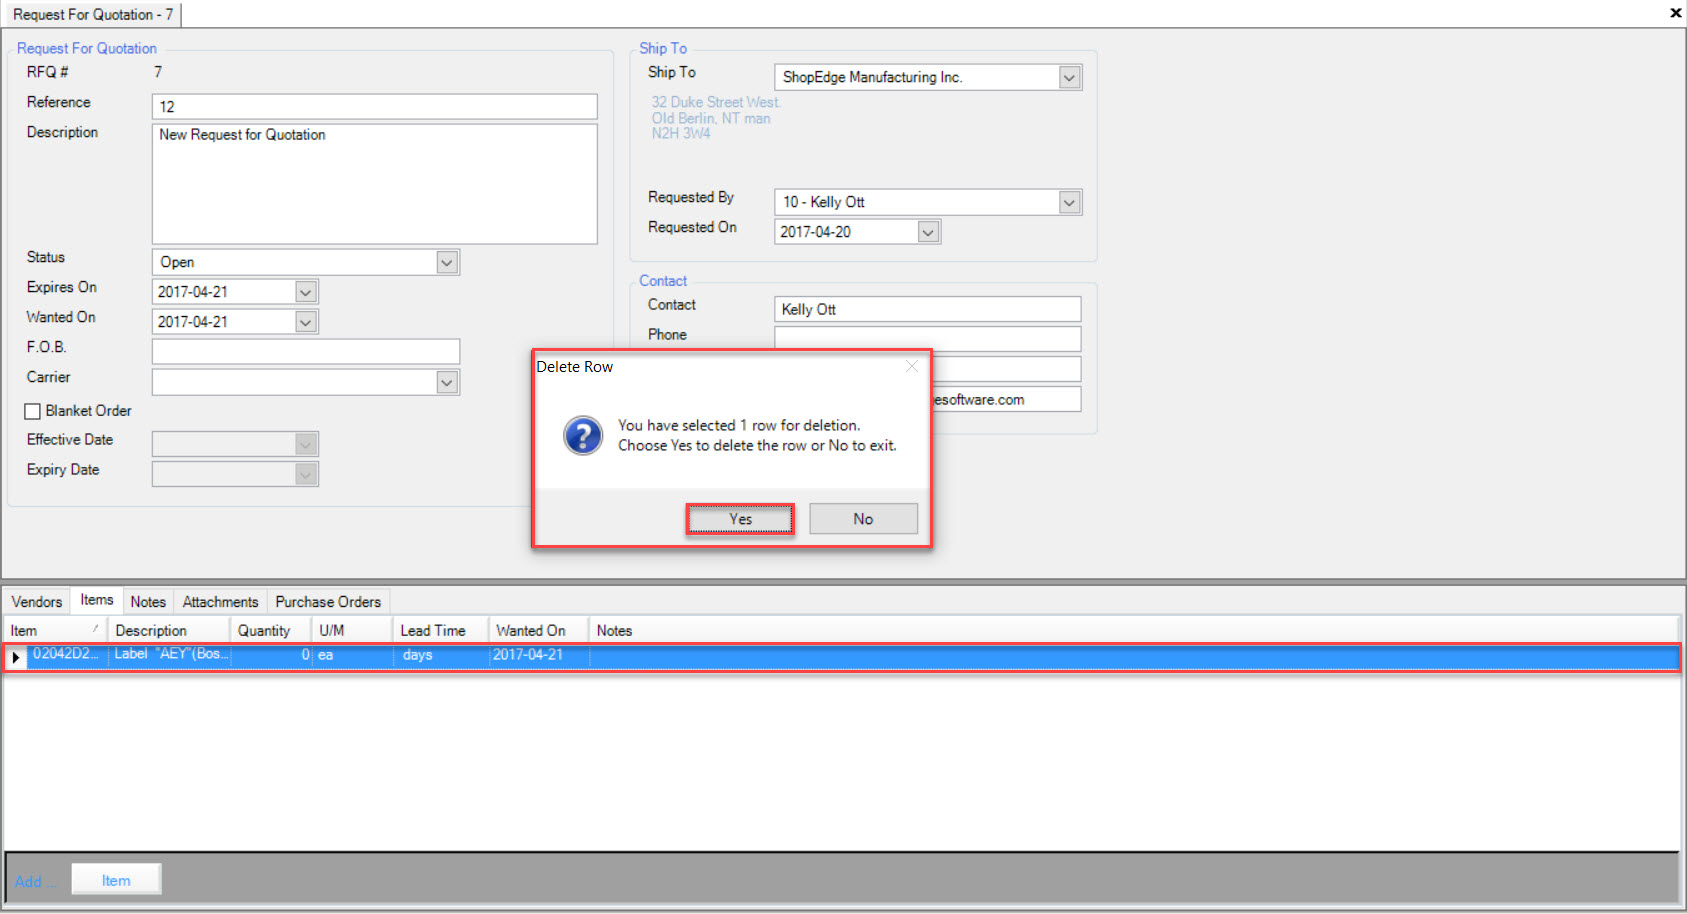Toggle the Blanket Order checkbox
Screen dimensions: 1687x914
coord(33,411)
